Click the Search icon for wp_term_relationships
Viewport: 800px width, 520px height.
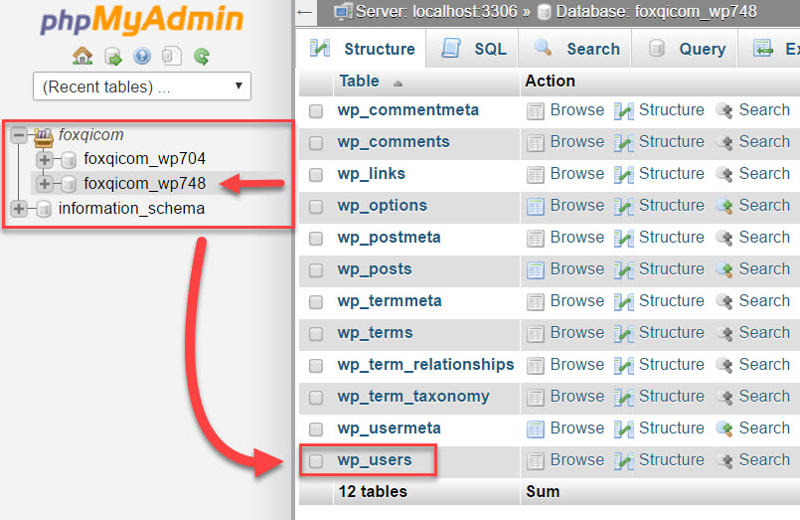coord(724,365)
